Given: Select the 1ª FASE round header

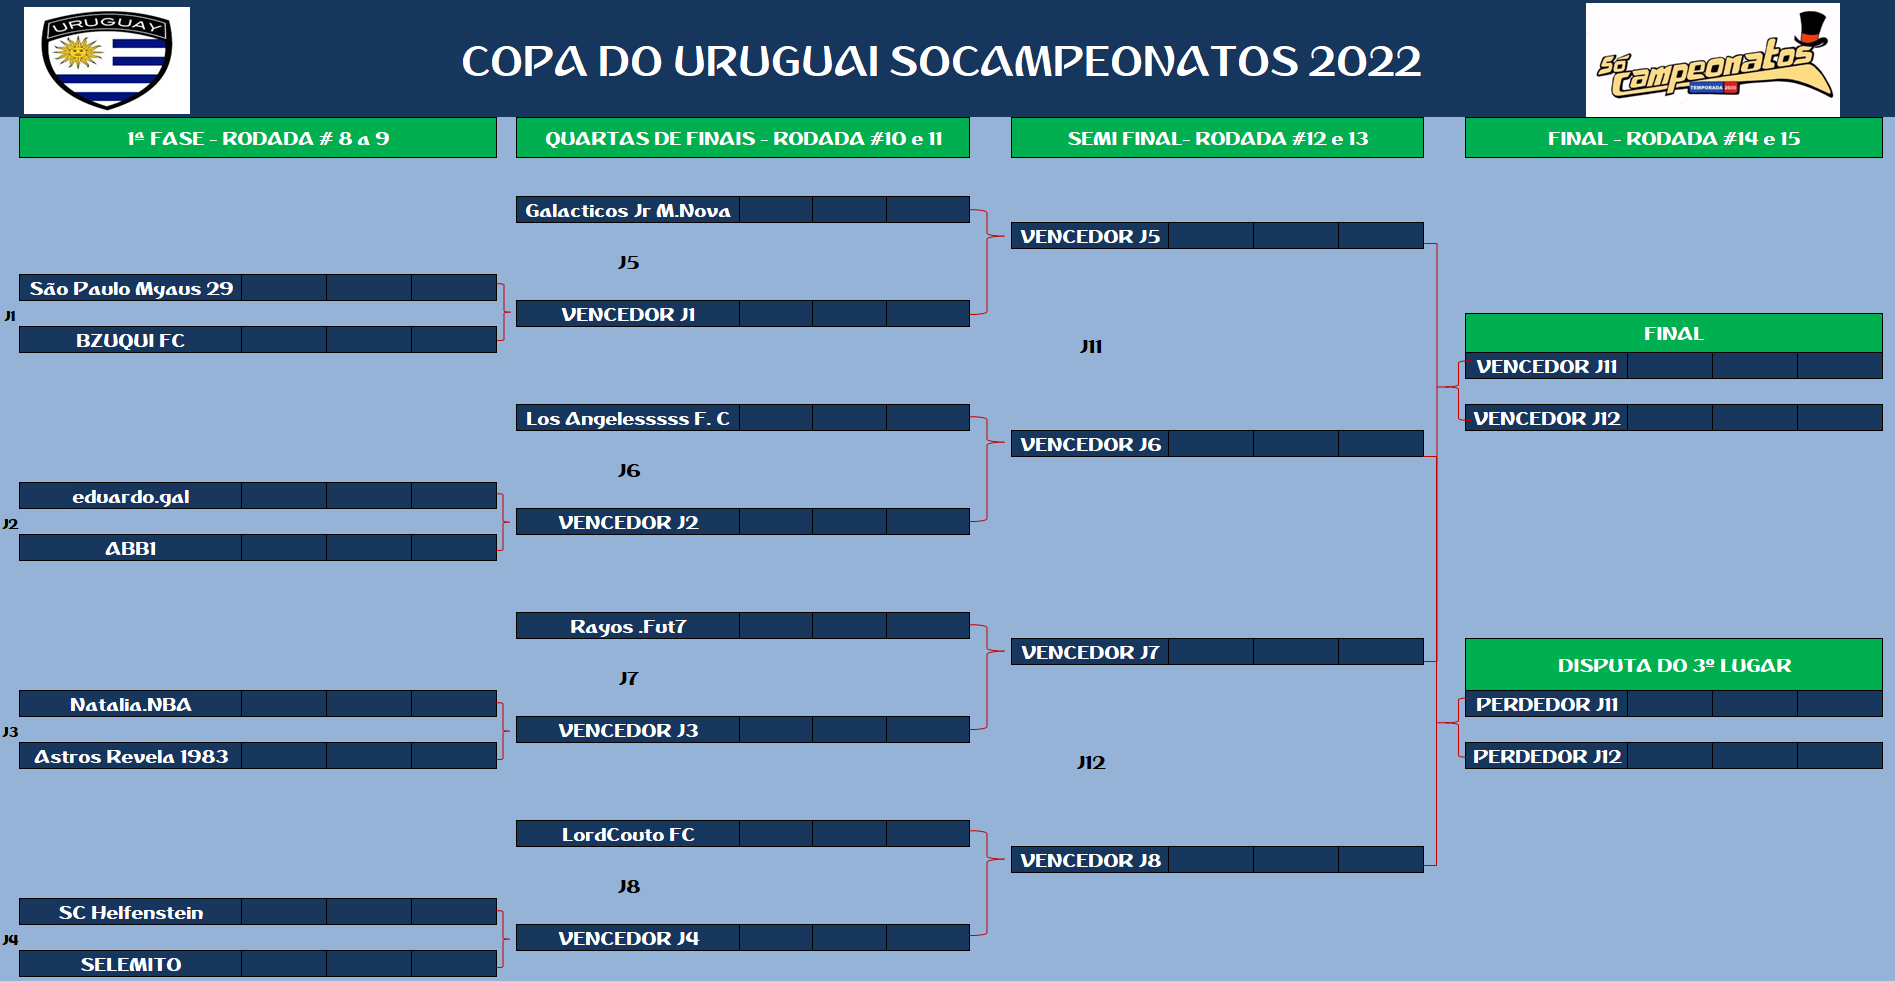Looking at the screenshot, I should 257,138.
